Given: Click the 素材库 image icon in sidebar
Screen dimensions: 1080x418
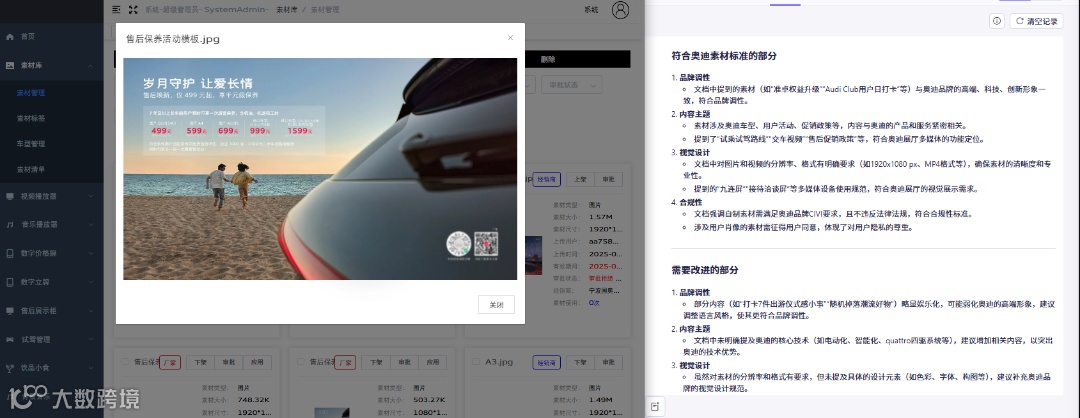Looking at the screenshot, I should point(10,65).
